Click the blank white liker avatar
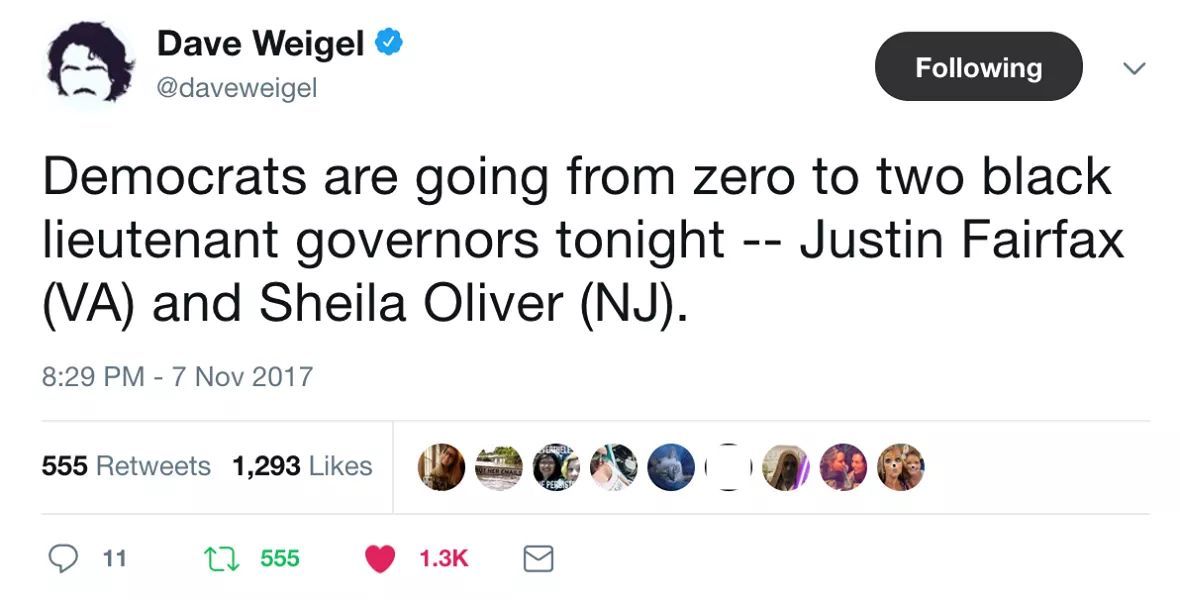 coord(728,467)
